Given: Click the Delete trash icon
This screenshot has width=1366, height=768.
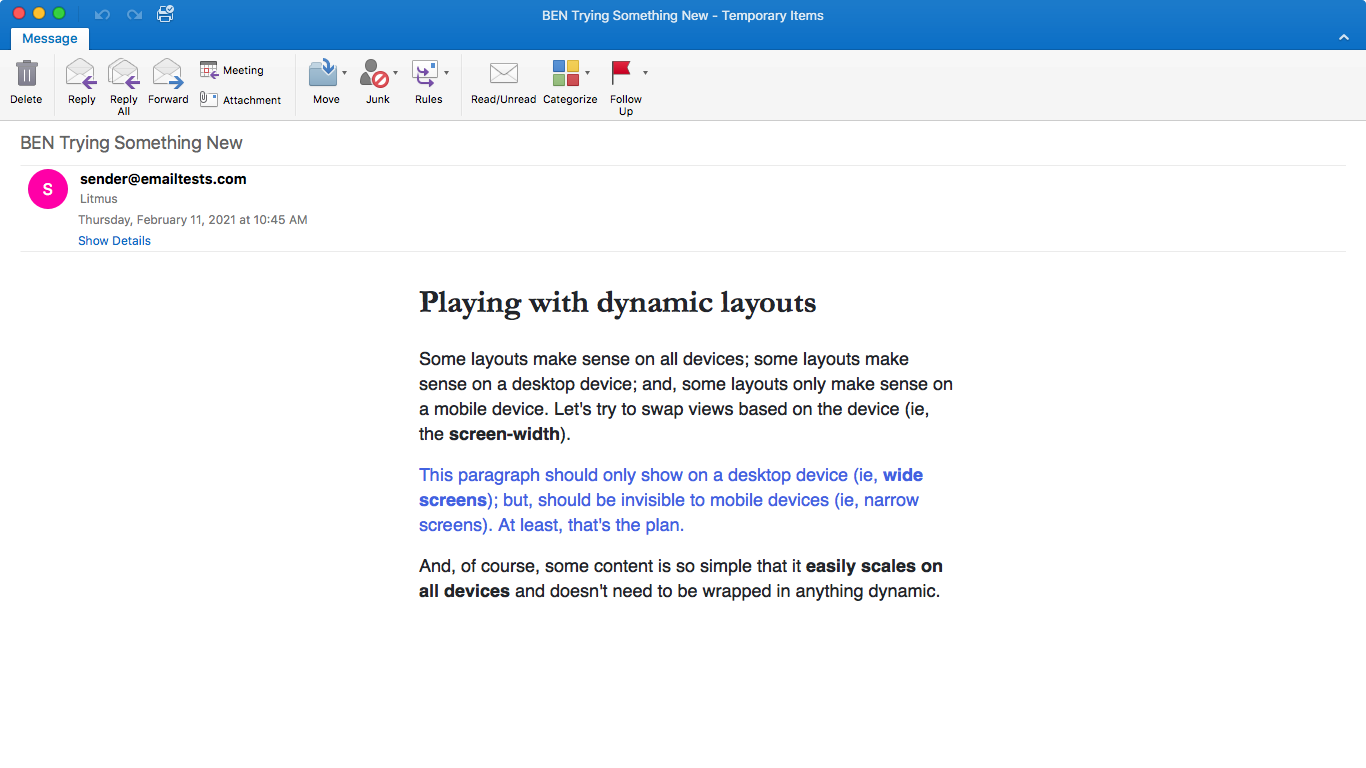Looking at the screenshot, I should click(x=26, y=75).
